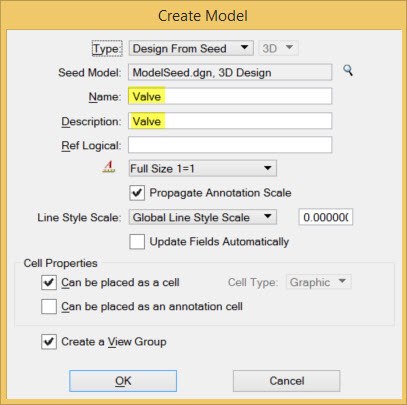Click the empty Ref Logical field
The height and width of the screenshot is (405, 407).
[230, 145]
